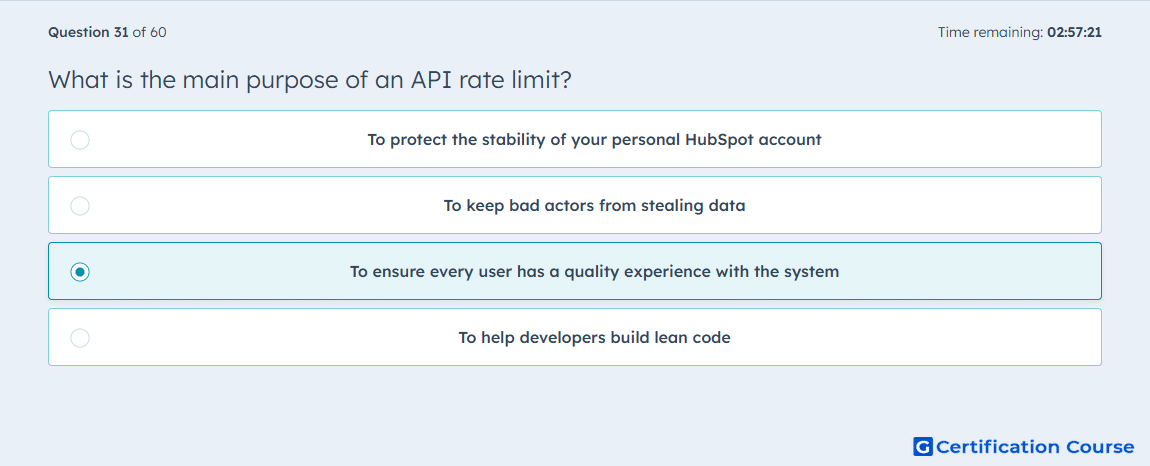Select the radio button for HubSpot account stability
Viewport: 1150px width, 466px height.
pos(80,139)
